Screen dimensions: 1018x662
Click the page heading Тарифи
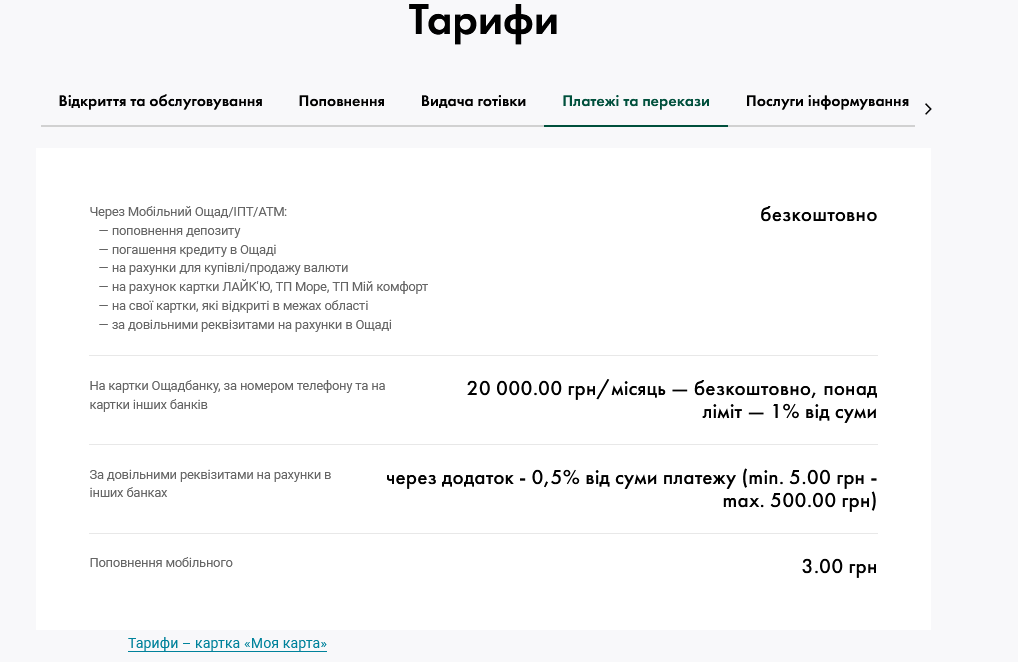point(483,20)
